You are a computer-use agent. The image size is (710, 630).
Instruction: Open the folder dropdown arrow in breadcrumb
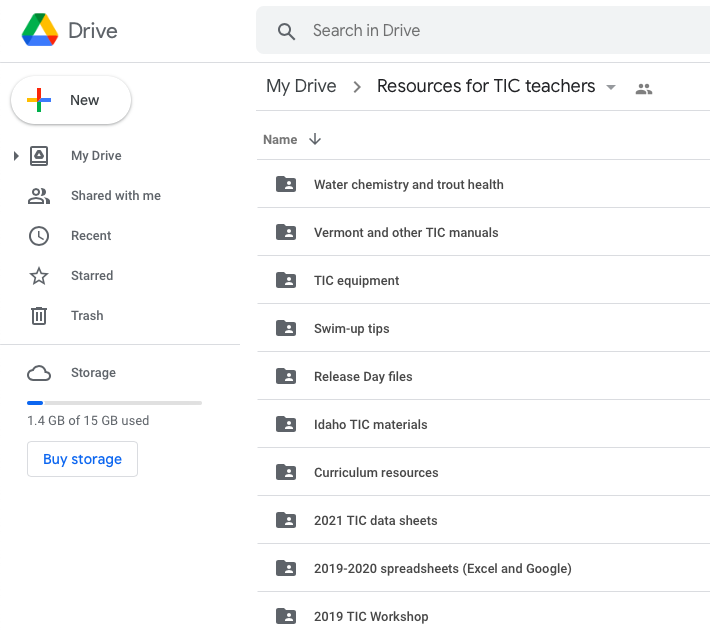click(x=611, y=87)
